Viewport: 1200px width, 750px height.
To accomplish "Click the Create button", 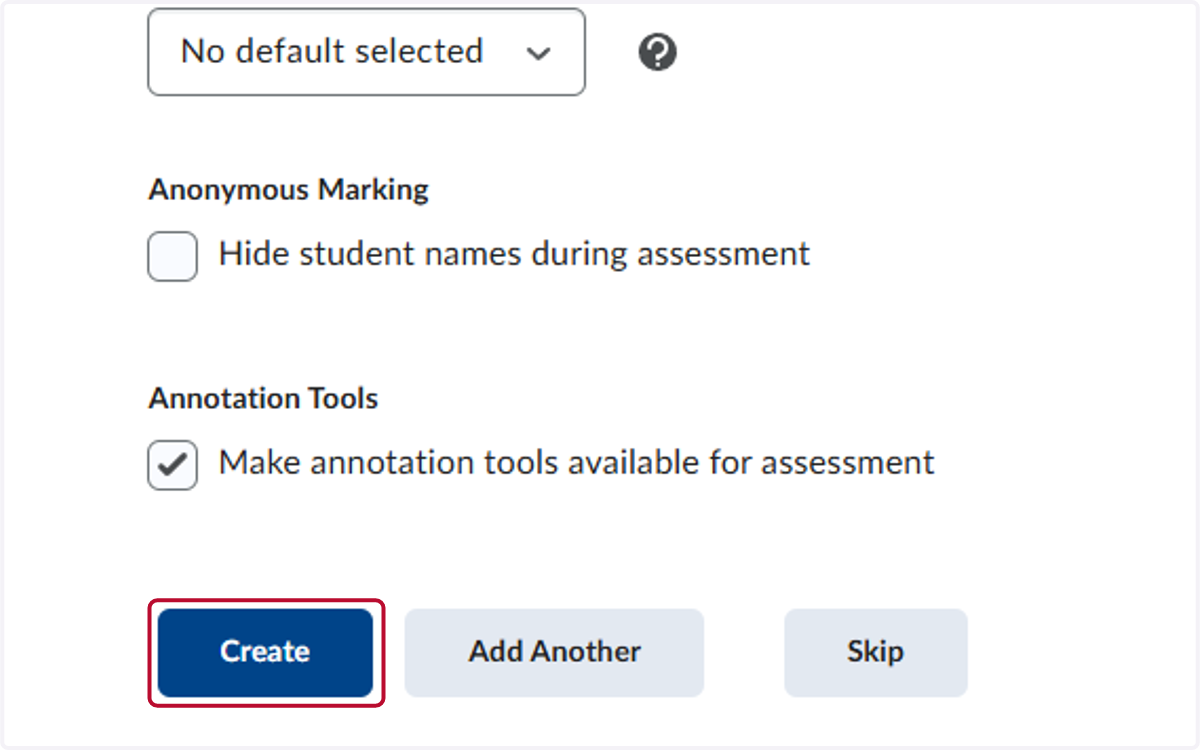I will pyautogui.click(x=265, y=653).
